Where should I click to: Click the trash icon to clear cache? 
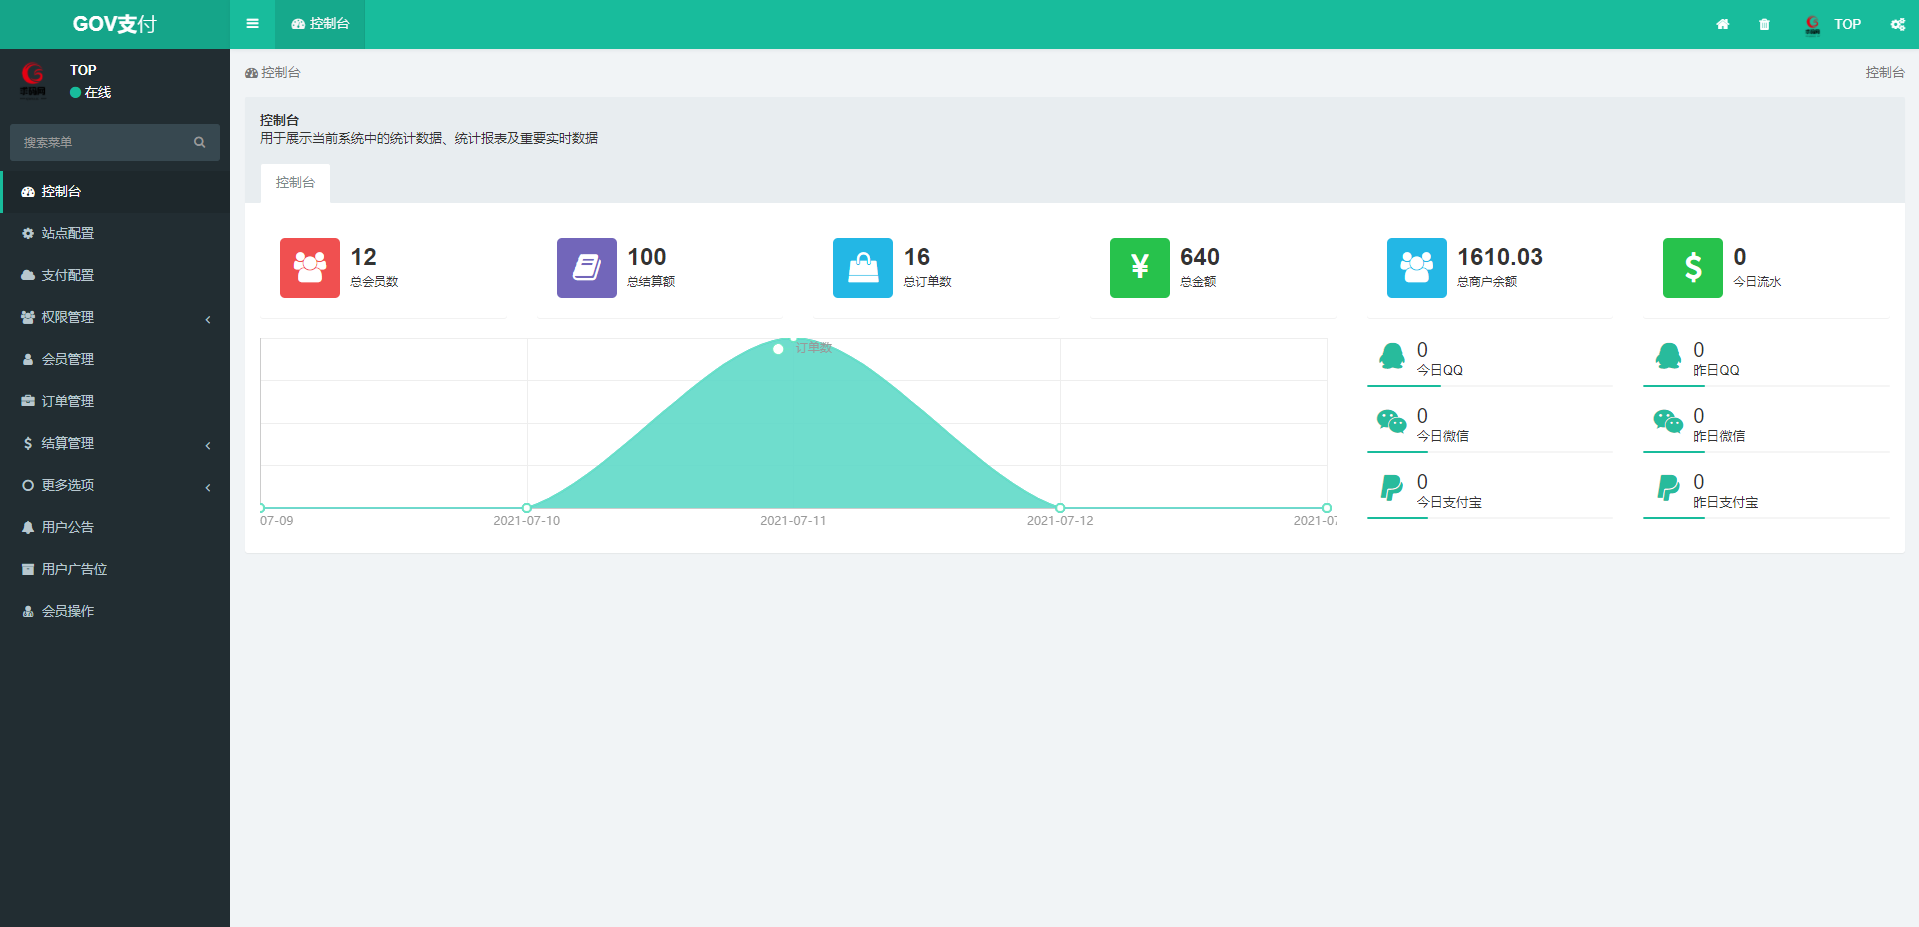coord(1764,24)
